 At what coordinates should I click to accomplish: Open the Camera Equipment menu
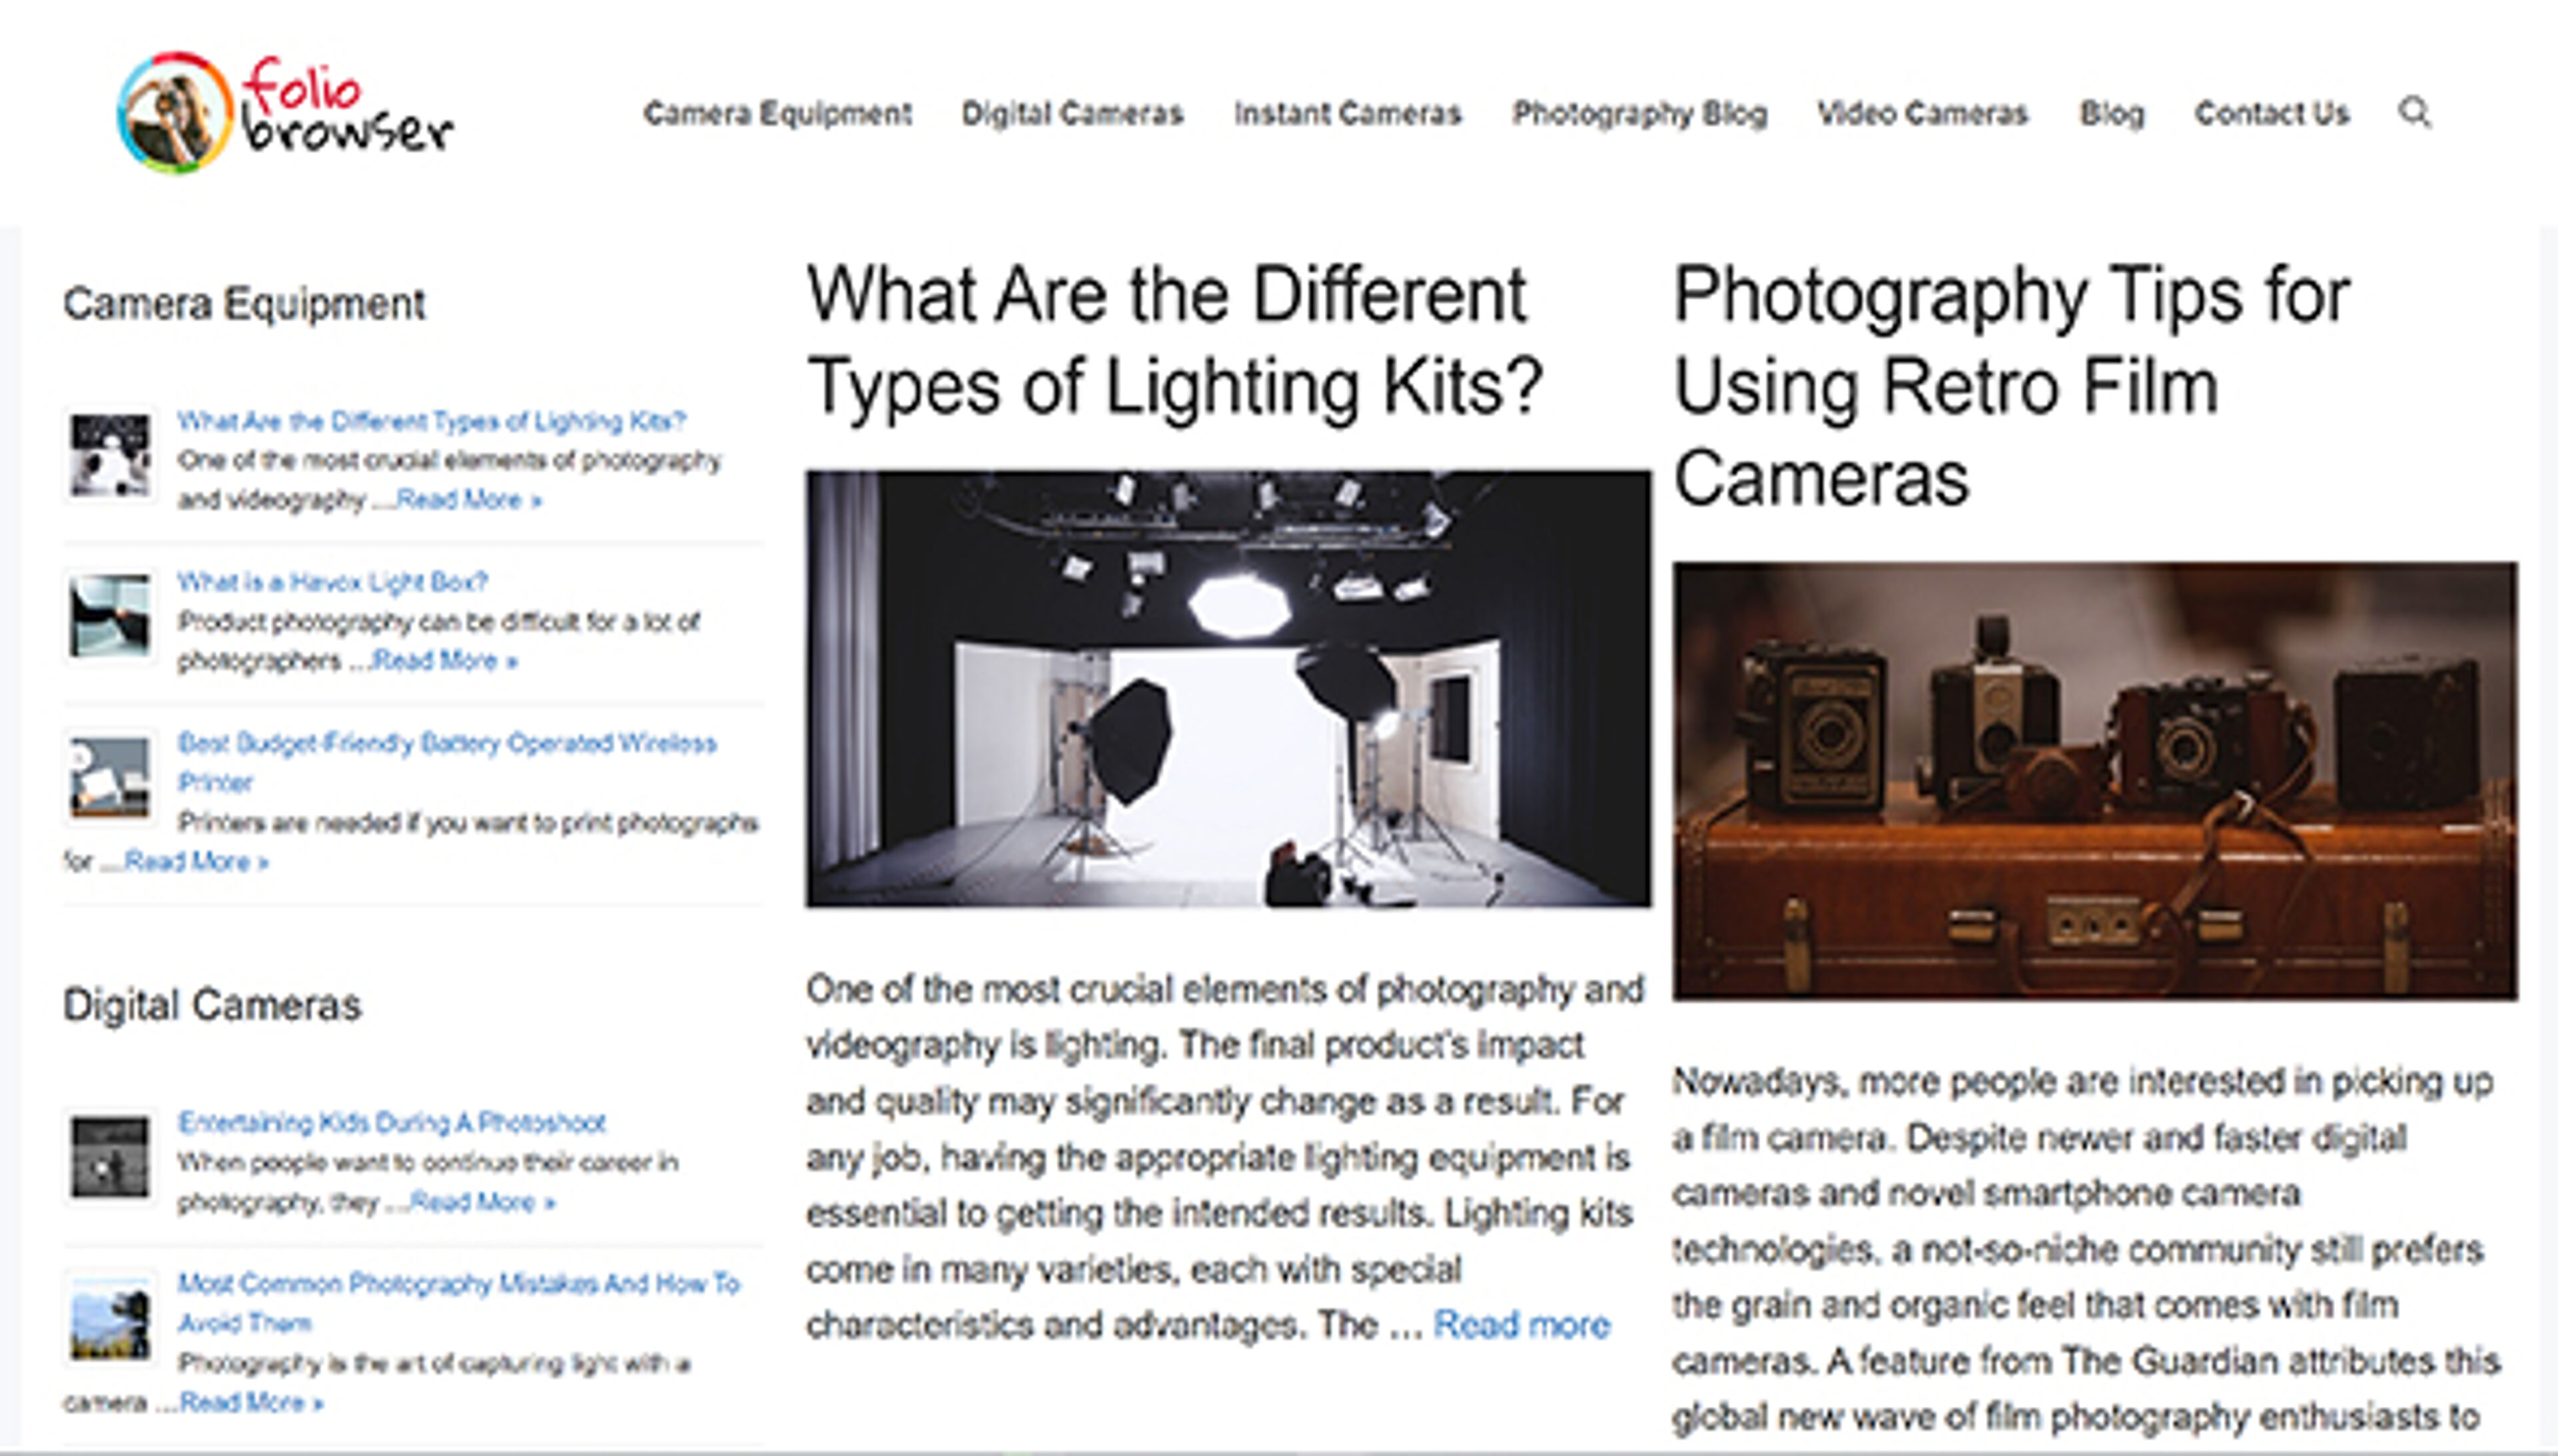[779, 113]
